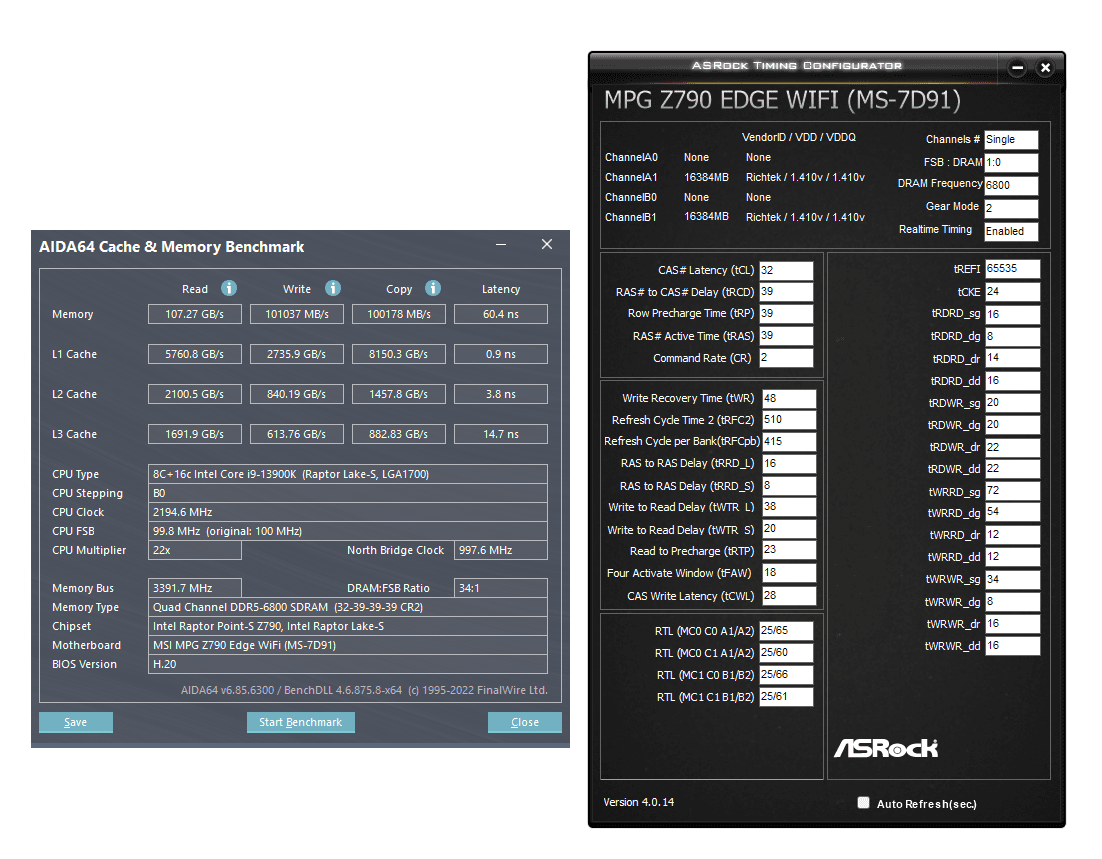The height and width of the screenshot is (859, 1102).
Task: Click the Memory Copy value 100178 MB/s
Action: pos(398,314)
